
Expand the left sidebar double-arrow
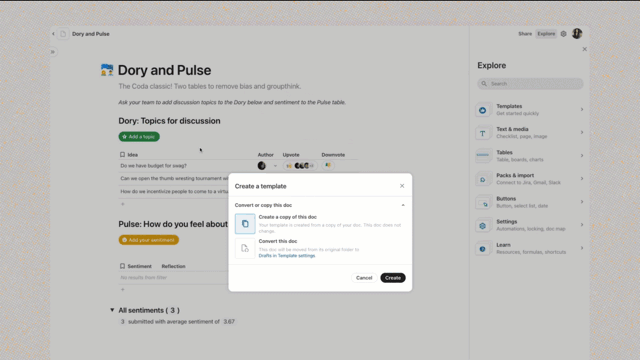(53, 52)
